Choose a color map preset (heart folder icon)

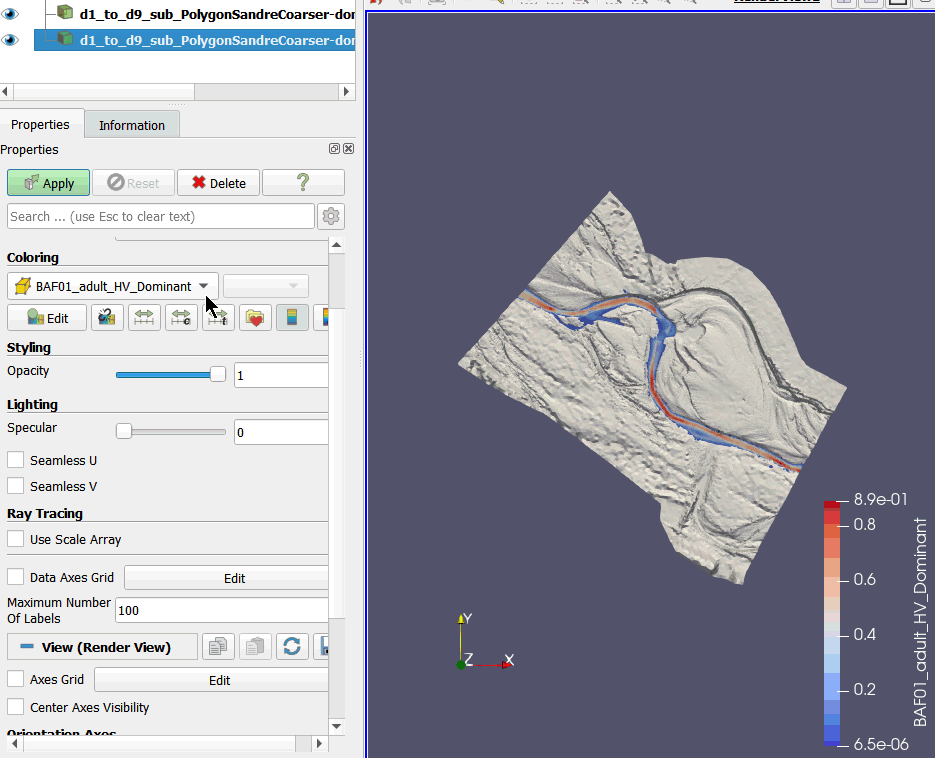pyautogui.click(x=255, y=318)
